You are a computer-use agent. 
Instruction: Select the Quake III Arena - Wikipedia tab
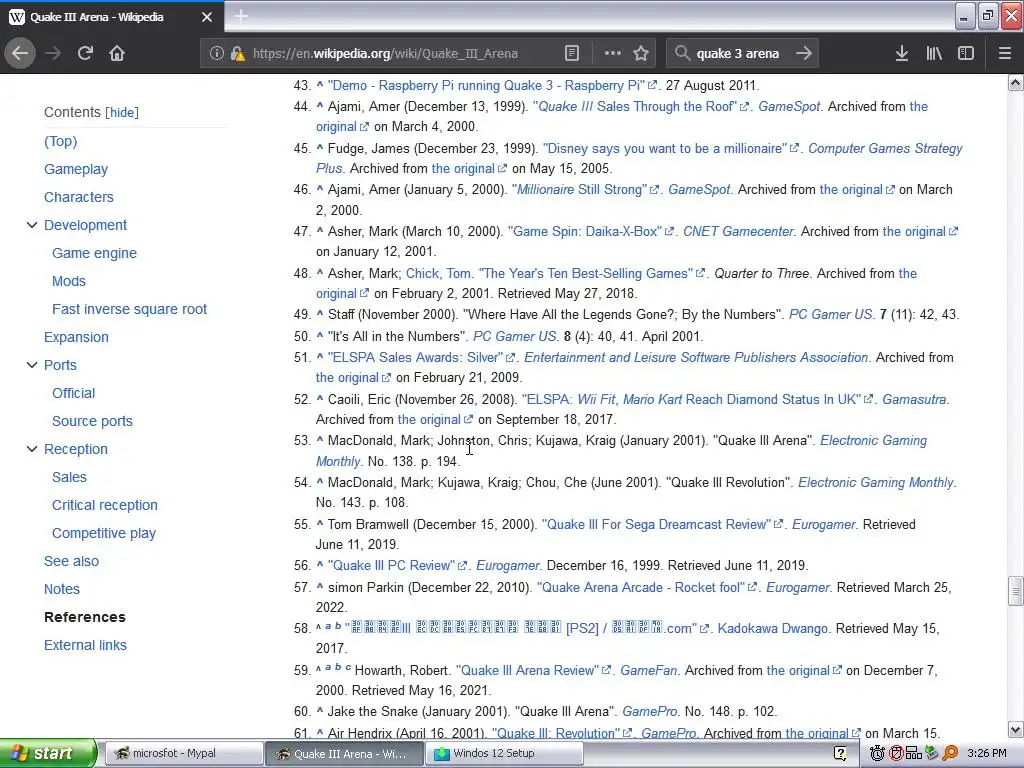[111, 17]
